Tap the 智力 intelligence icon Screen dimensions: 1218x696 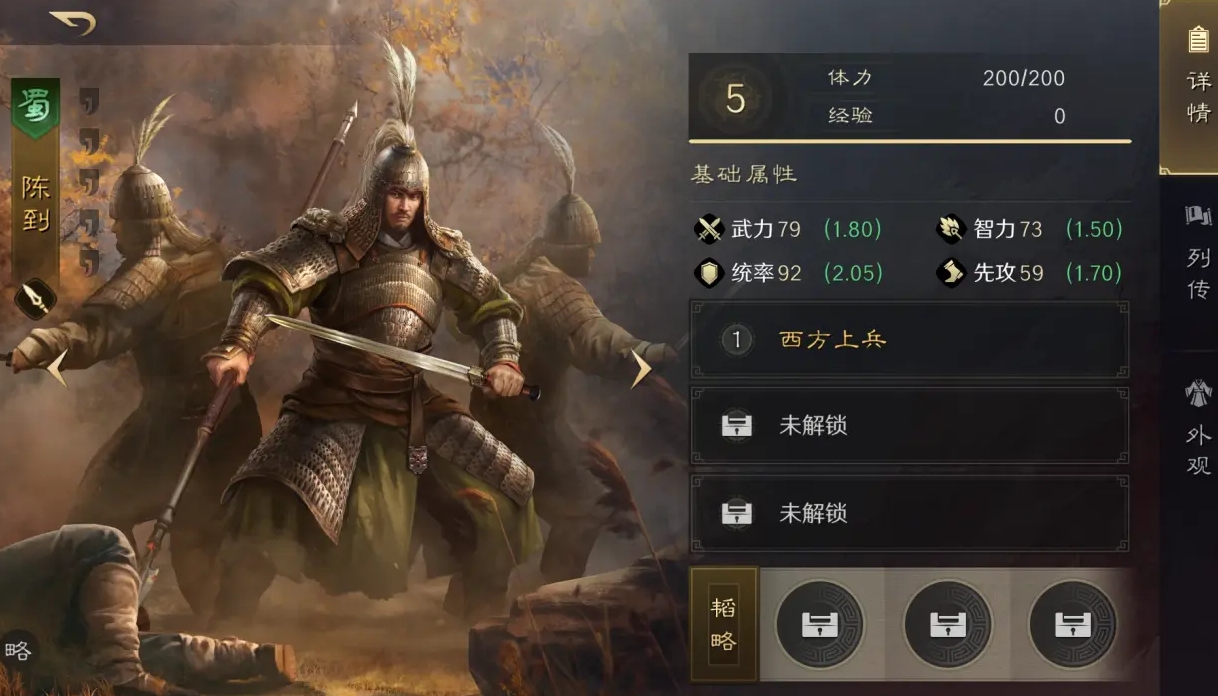pyautogui.click(x=950, y=229)
